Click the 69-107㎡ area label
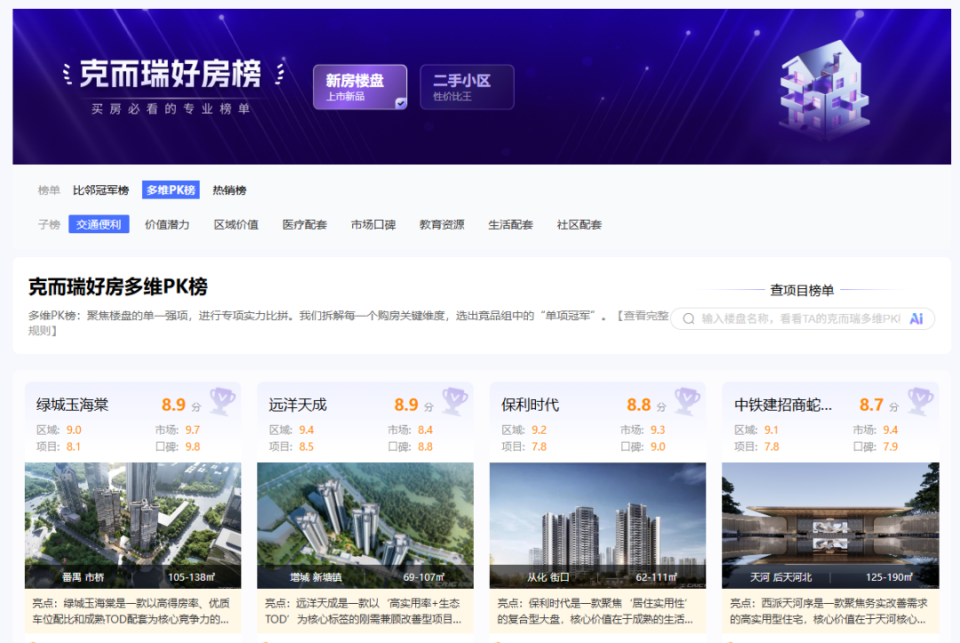The width and height of the screenshot is (960, 643). (423, 577)
